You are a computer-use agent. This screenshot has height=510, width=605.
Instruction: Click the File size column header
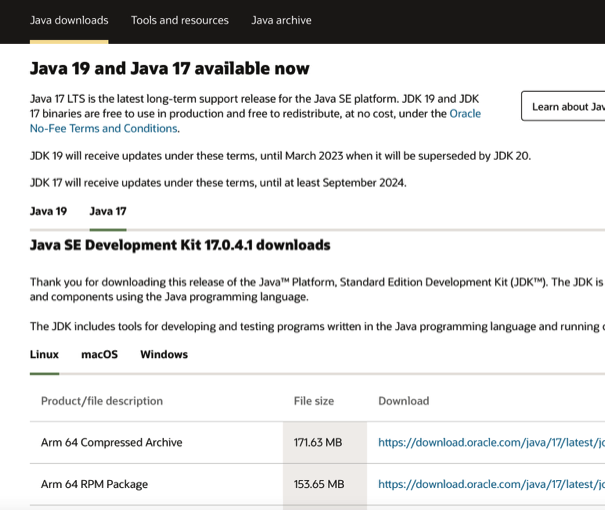tap(314, 401)
